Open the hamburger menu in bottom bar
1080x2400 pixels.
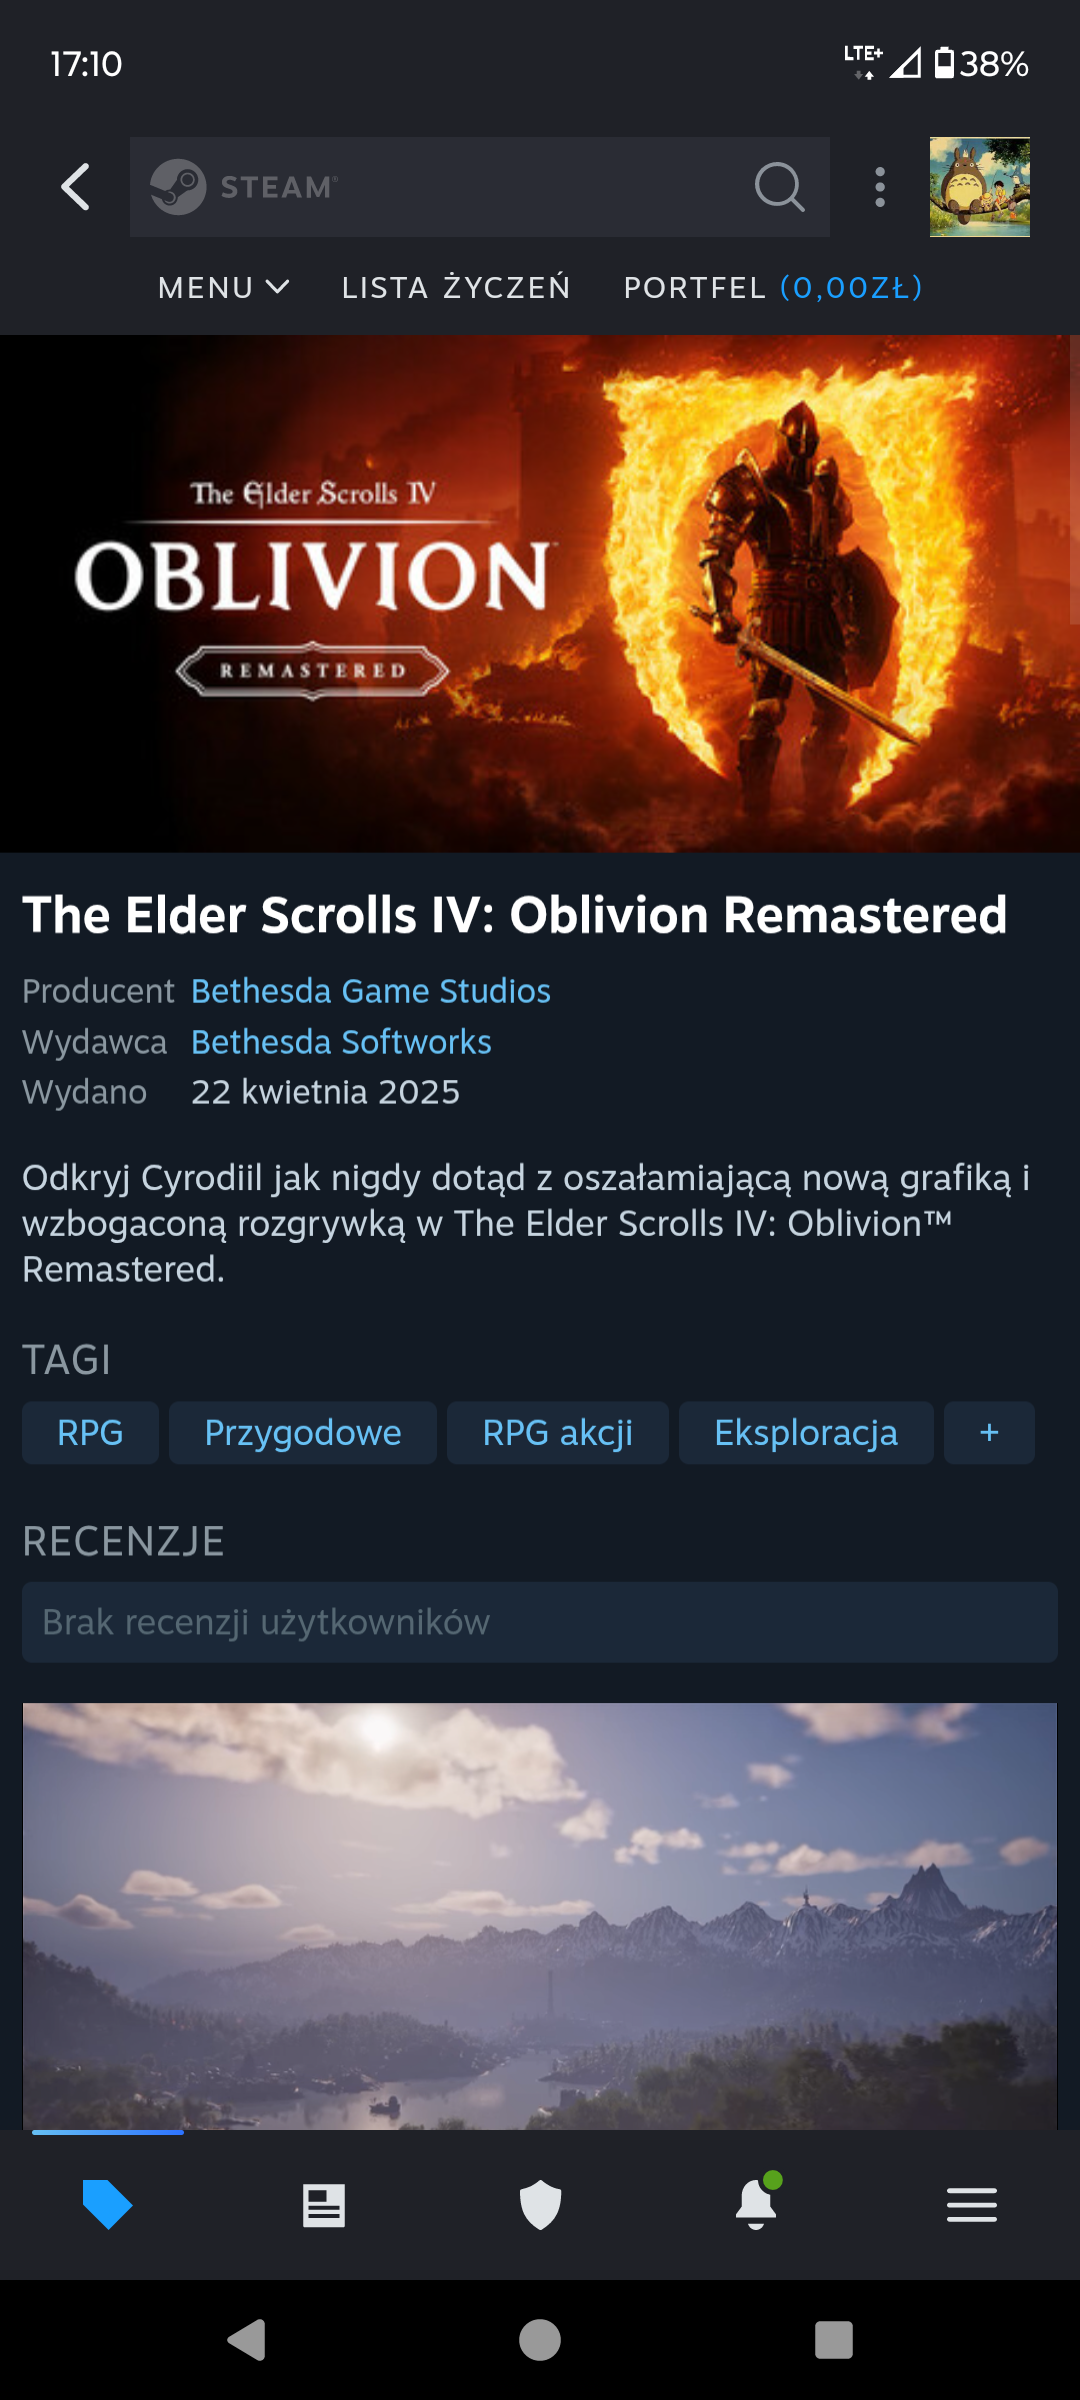(972, 2205)
